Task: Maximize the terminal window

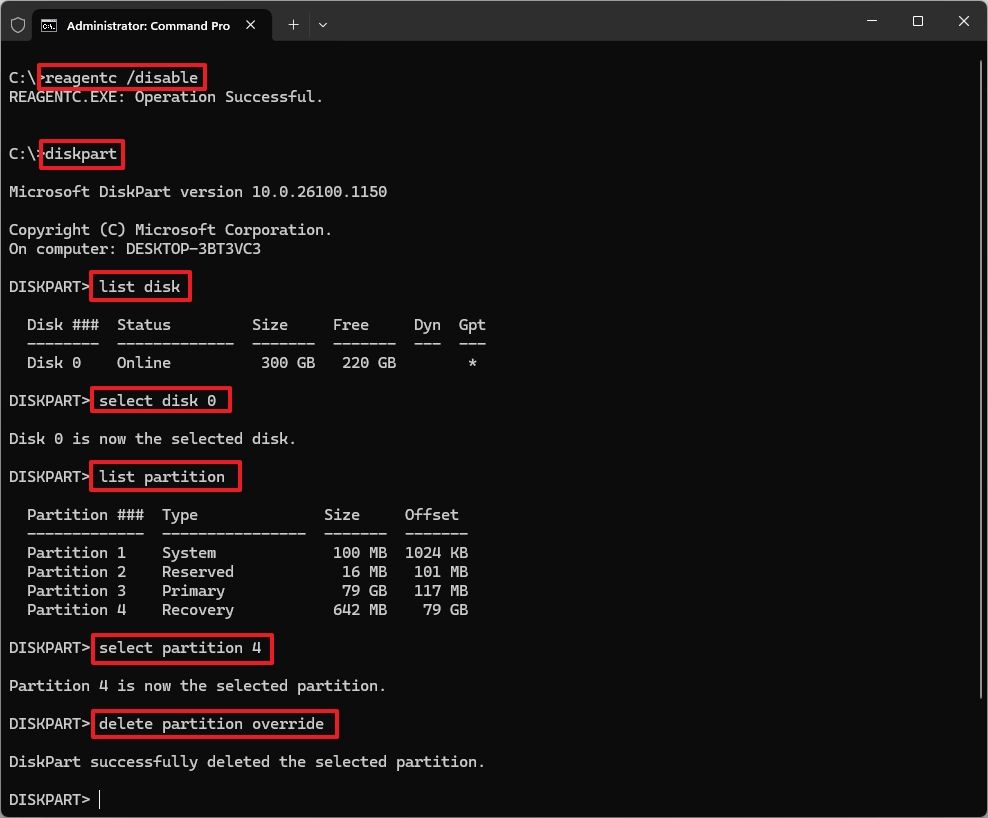Action: 918,22
